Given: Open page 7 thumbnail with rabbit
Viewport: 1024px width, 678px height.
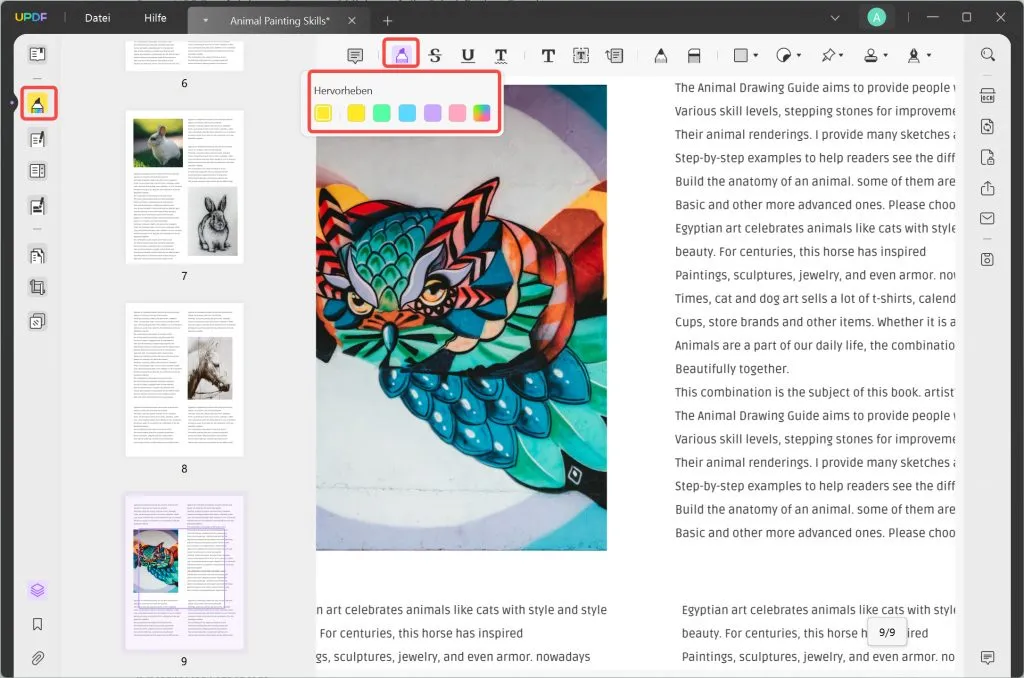Looking at the screenshot, I should click(184, 187).
